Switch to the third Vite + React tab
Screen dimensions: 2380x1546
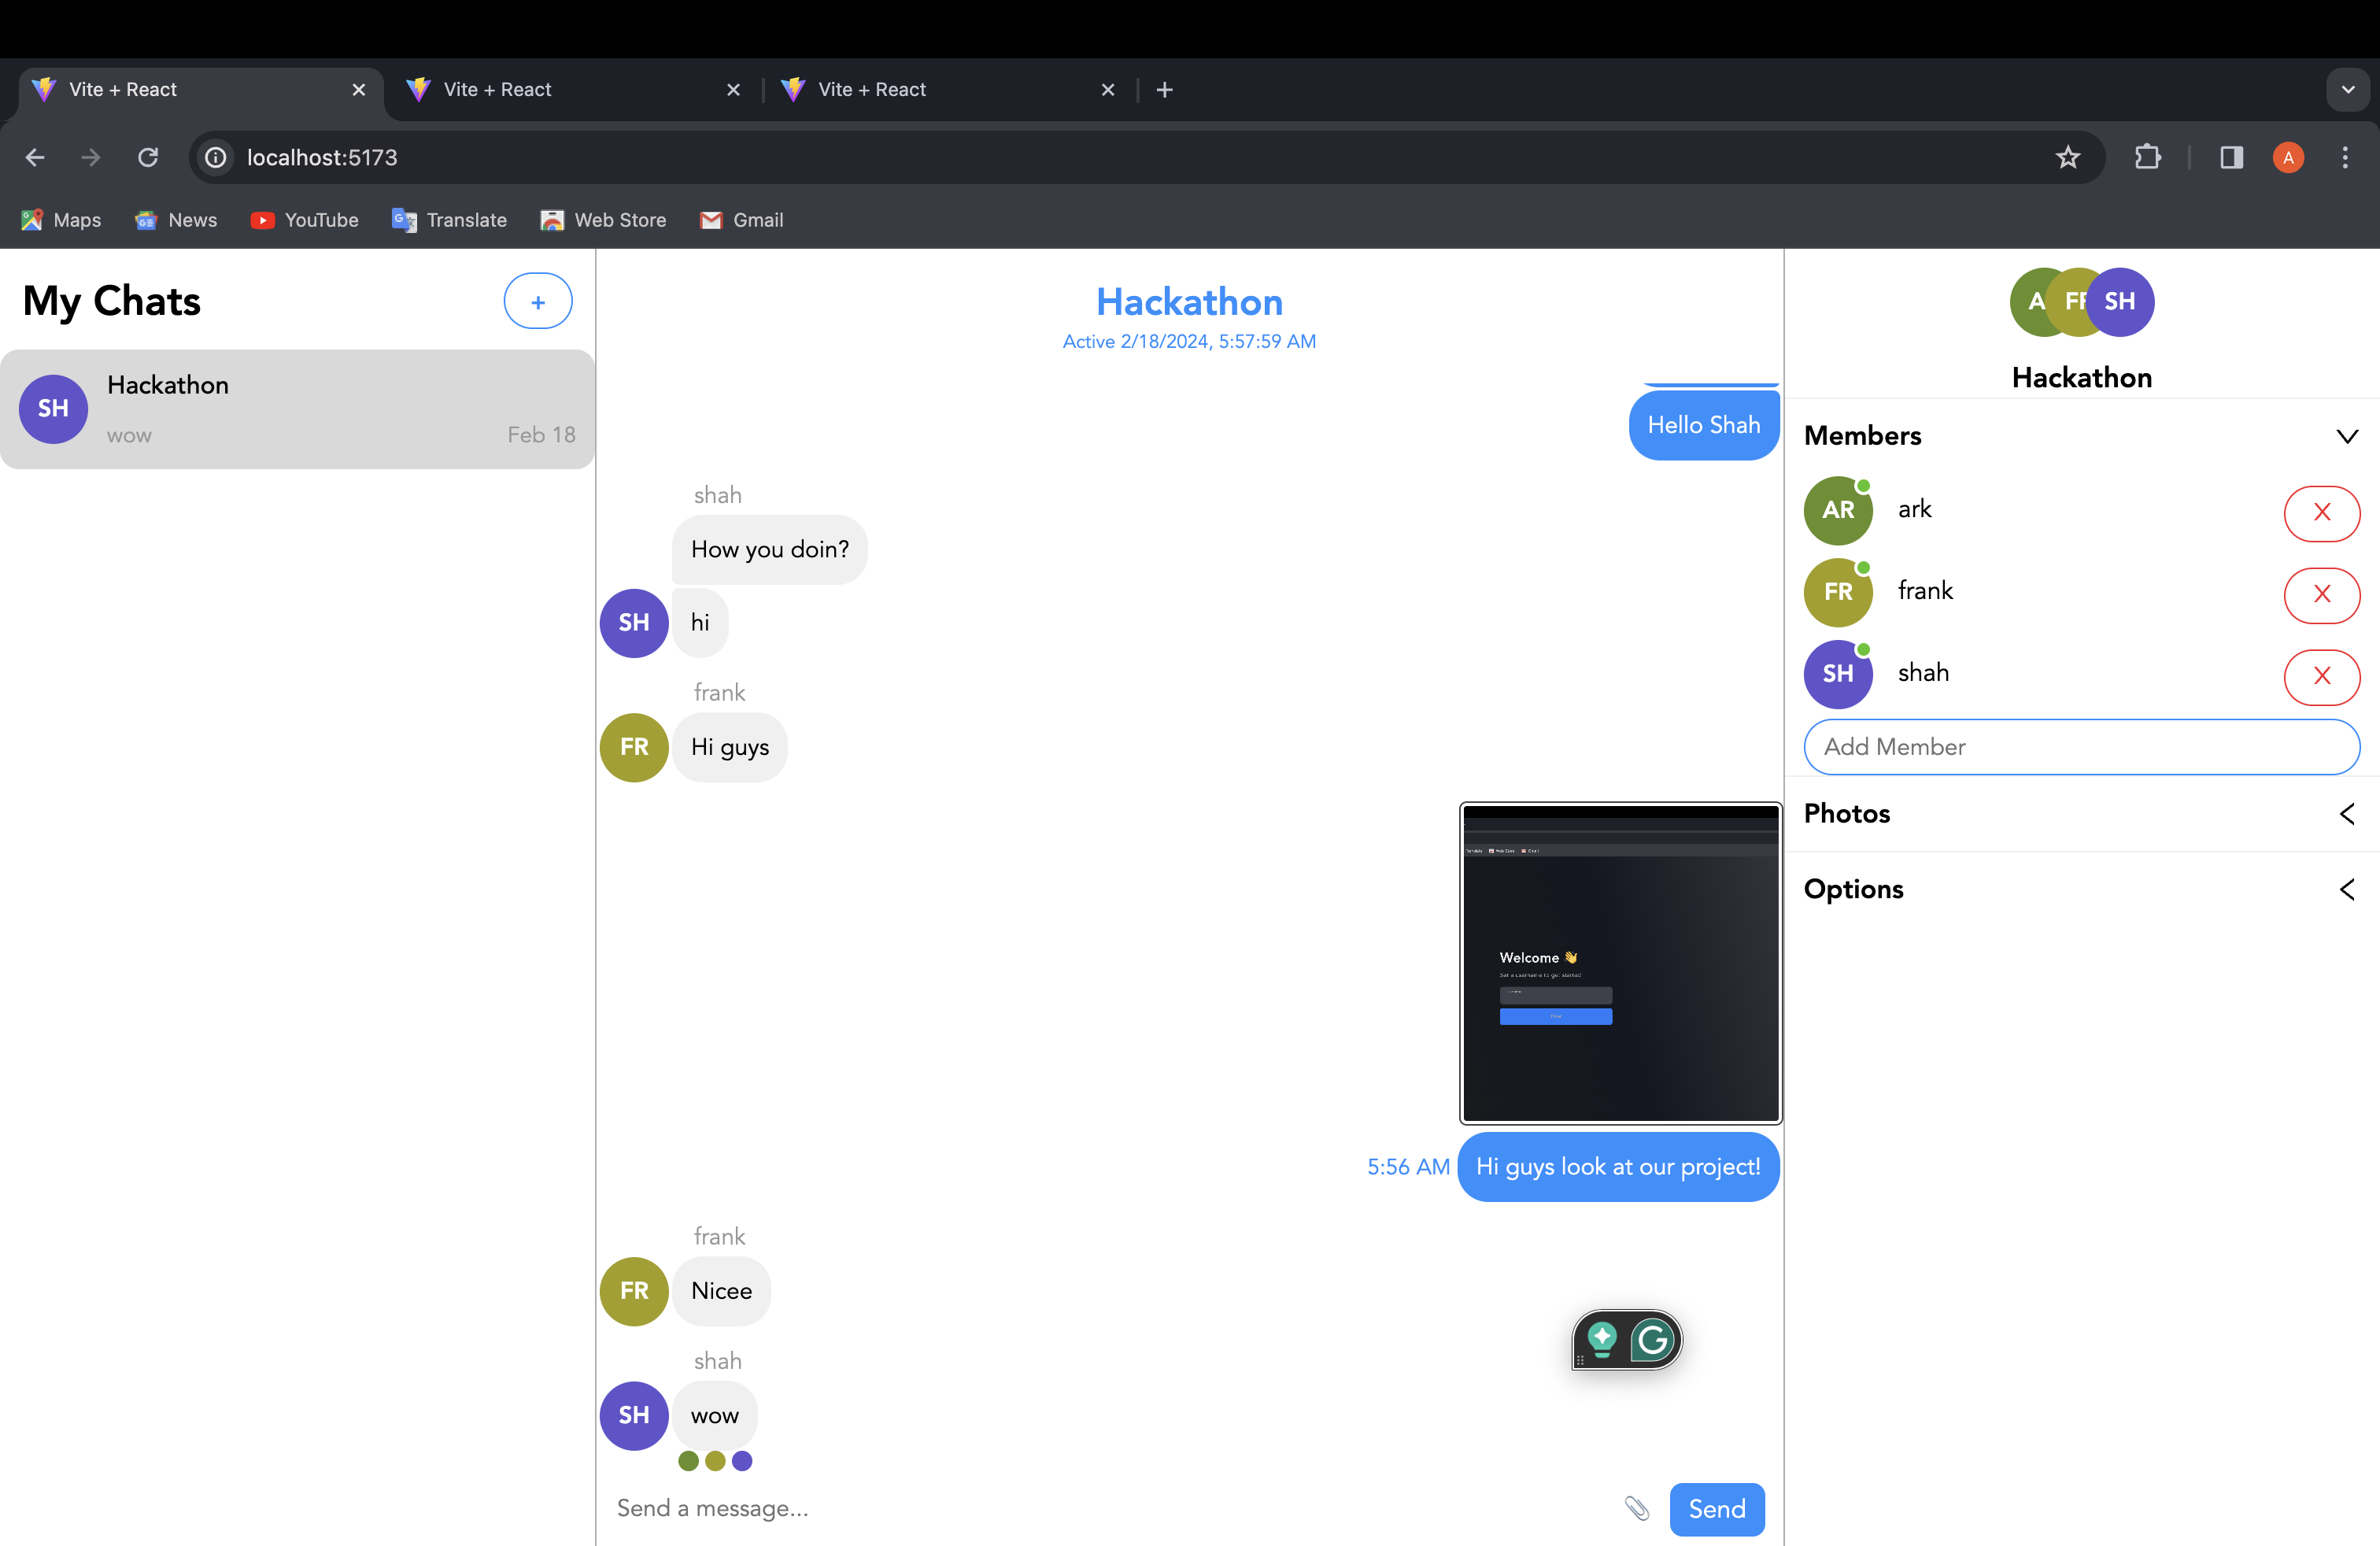pyautogui.click(x=871, y=90)
